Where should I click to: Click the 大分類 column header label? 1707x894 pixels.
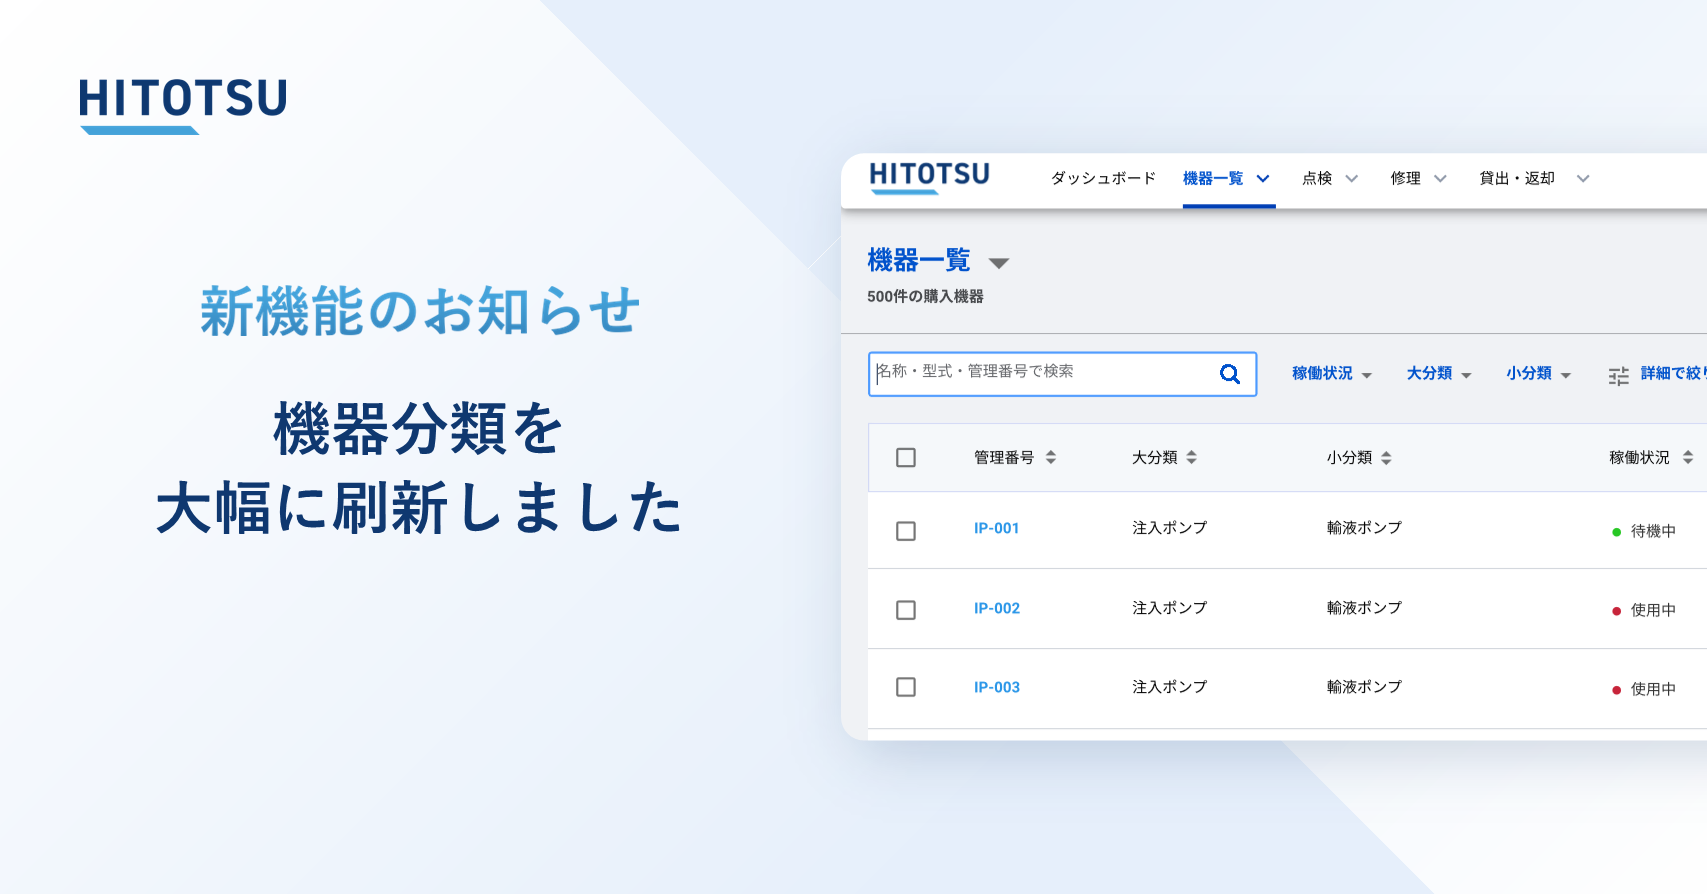coord(1155,457)
